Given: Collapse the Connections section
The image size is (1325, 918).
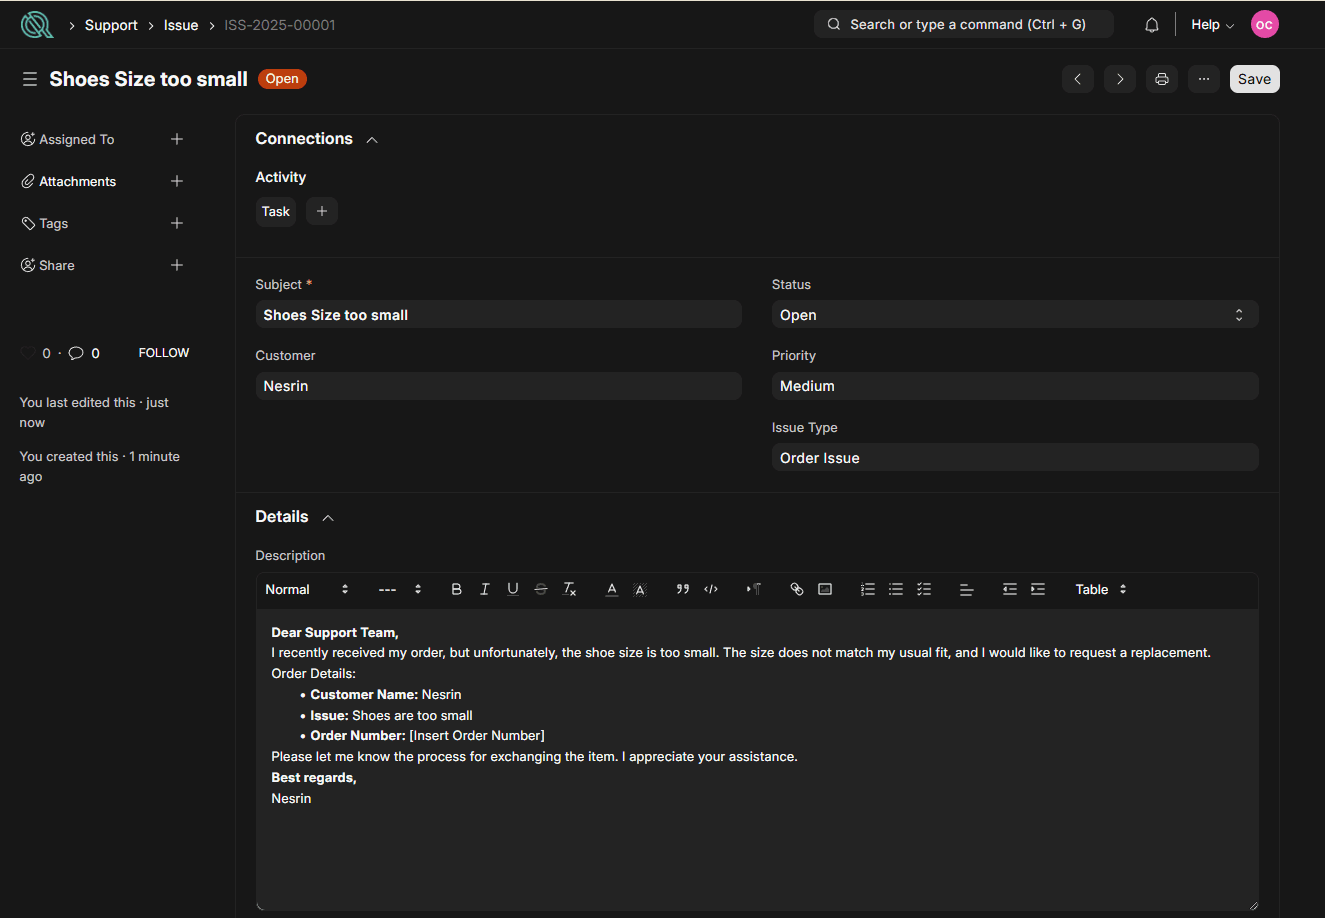Looking at the screenshot, I should [372, 140].
